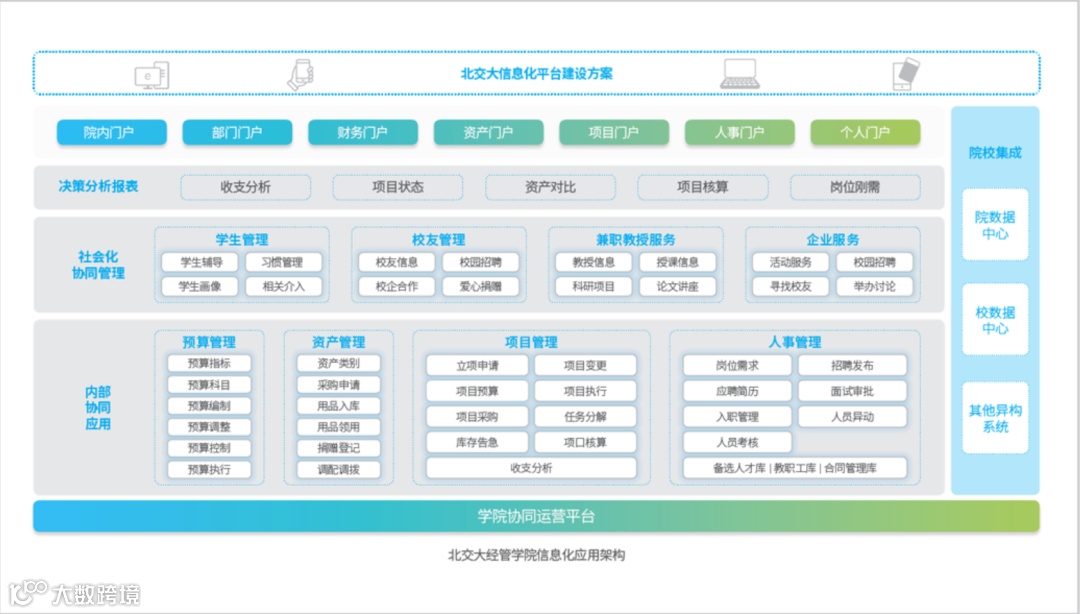Image resolution: width=1080 pixels, height=614 pixels.
Task: Select the 预算调整 item
Action: [x=209, y=427]
